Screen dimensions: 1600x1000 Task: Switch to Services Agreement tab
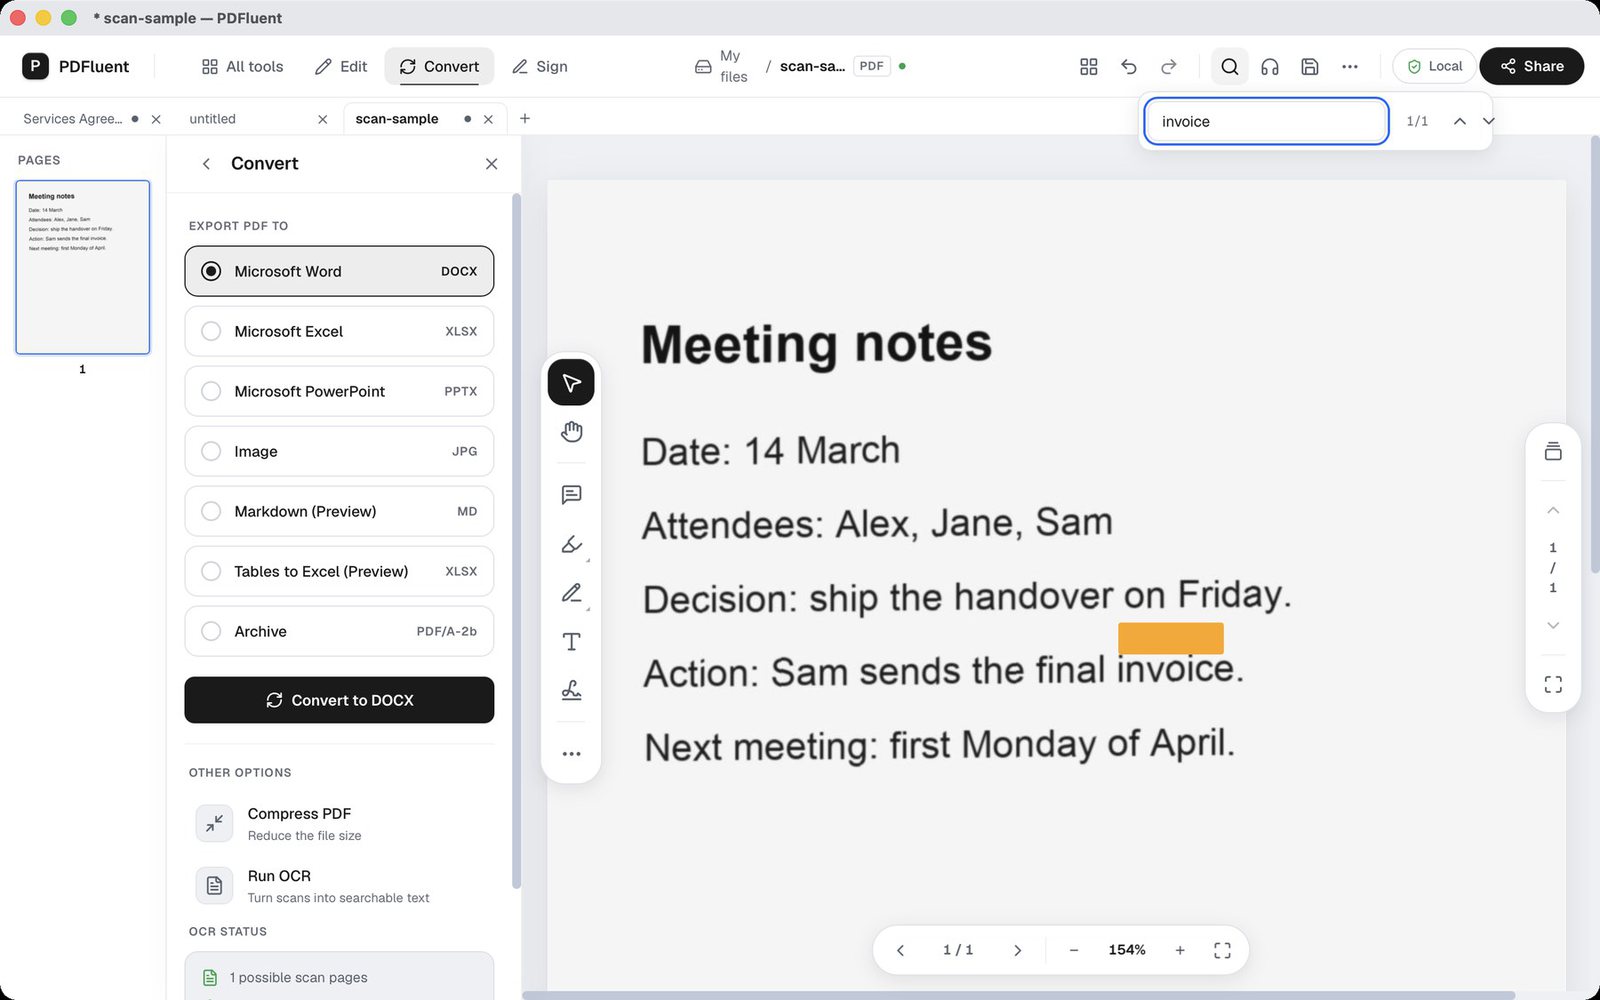point(73,119)
